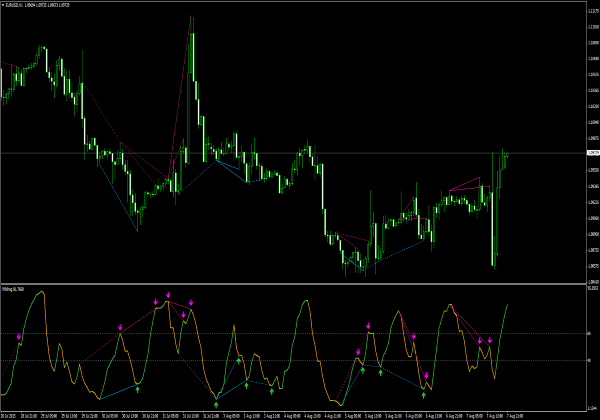Click the rightmost green up arrow in indicator
This screenshot has height=420, width=600.
point(426,399)
